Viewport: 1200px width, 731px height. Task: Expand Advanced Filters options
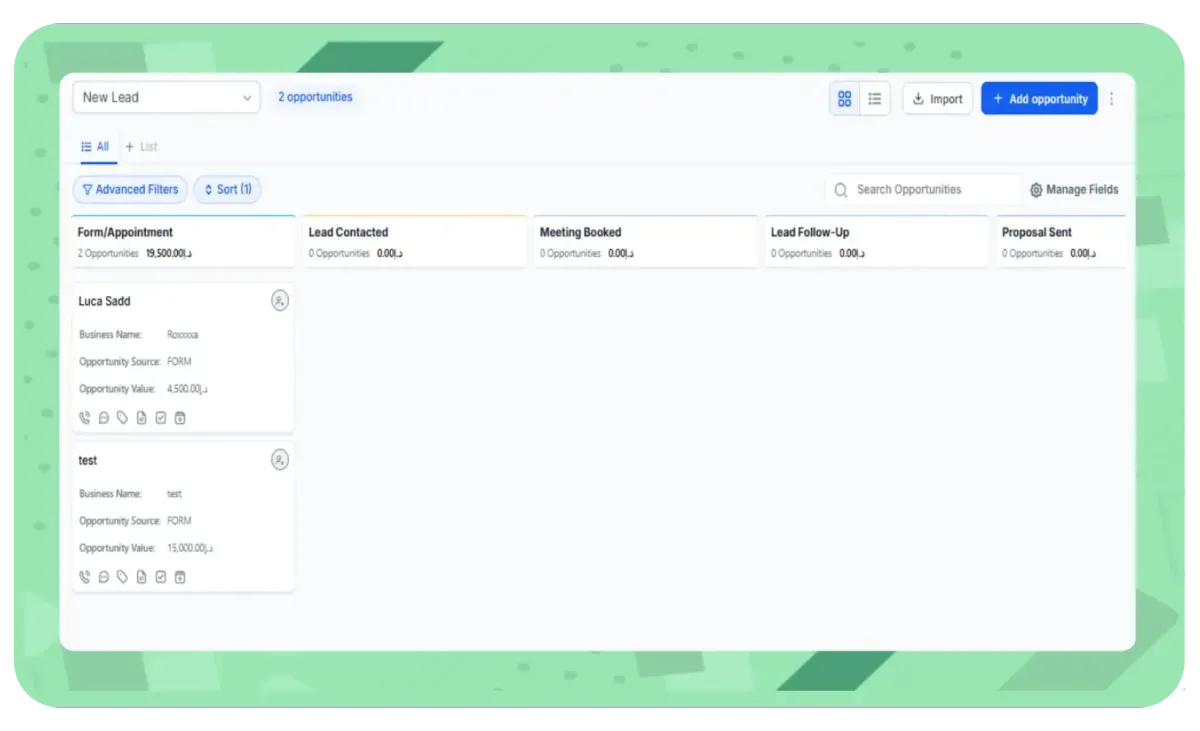[x=130, y=189]
